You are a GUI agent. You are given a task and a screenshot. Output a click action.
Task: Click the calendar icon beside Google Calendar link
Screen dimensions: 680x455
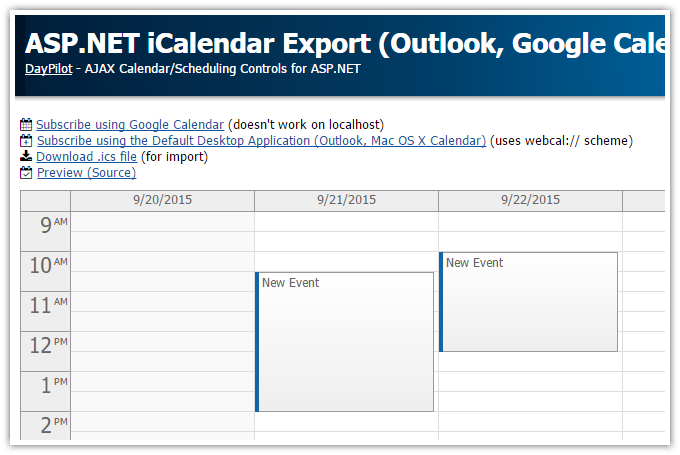pyautogui.click(x=26, y=125)
